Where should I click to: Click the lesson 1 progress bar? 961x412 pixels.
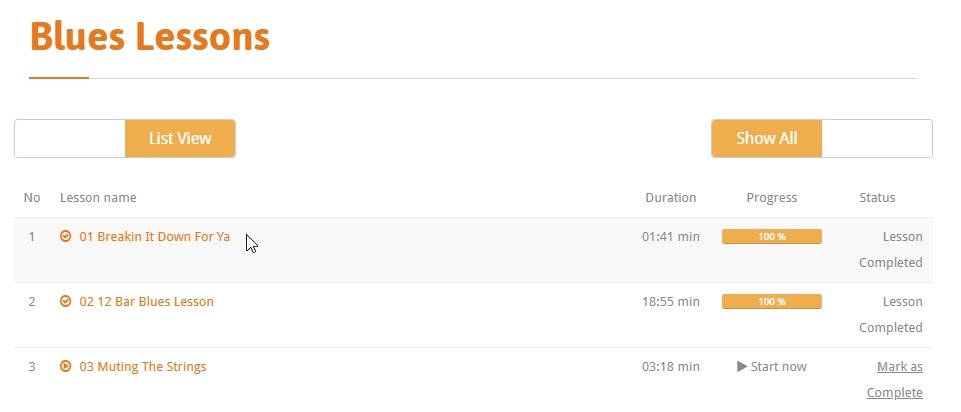[771, 237]
